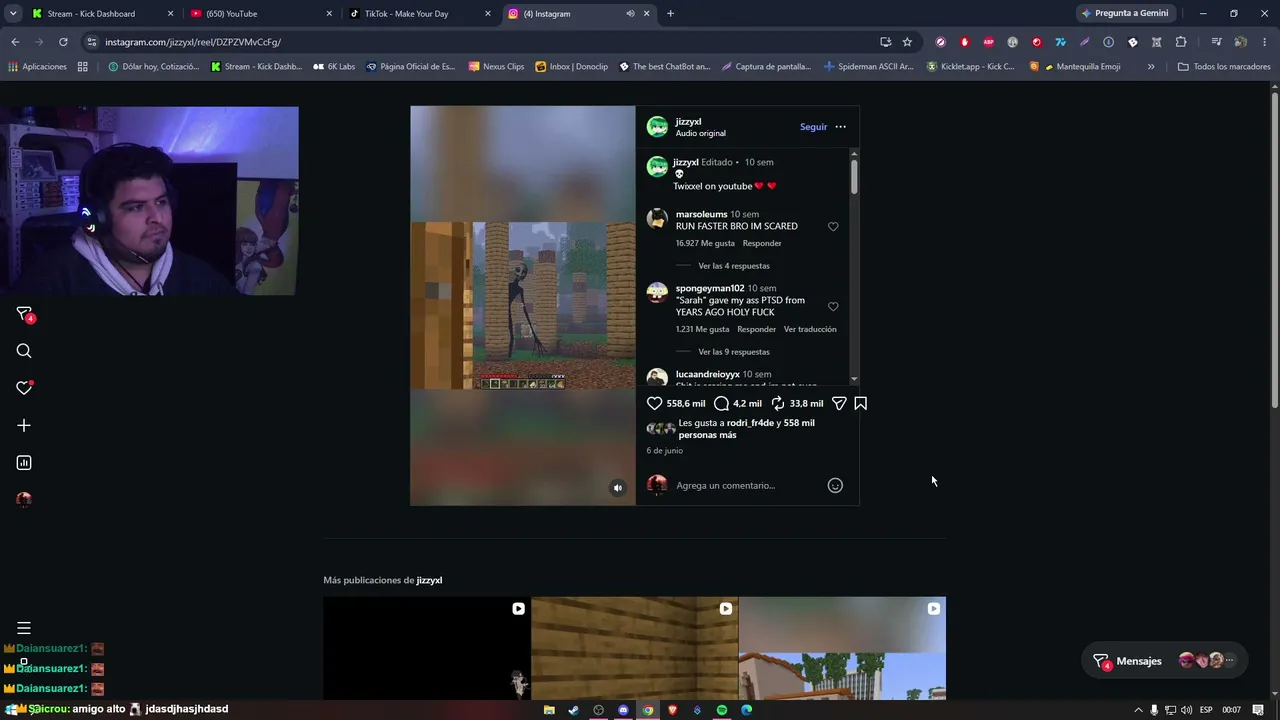Open the rodri_fr4de profile from likes line
The width and height of the screenshot is (1280, 720).
(750, 423)
